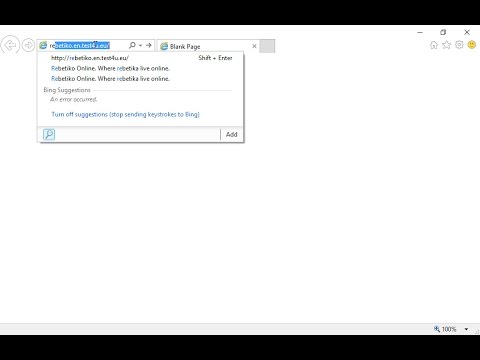Click the 100% zoom level text
Viewport: 480px width, 360px height.
(449, 329)
